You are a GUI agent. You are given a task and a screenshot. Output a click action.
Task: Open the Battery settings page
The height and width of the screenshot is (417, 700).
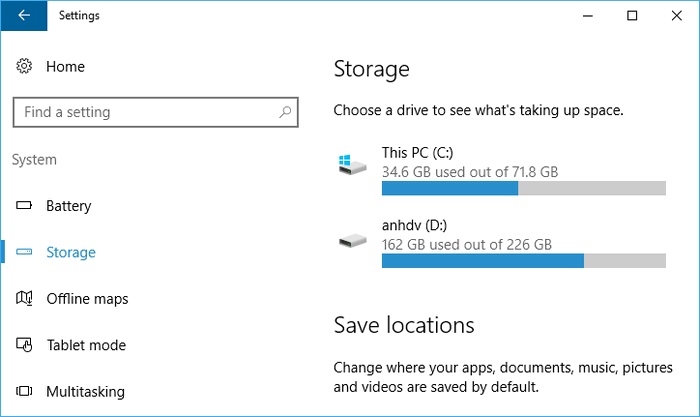click(69, 206)
